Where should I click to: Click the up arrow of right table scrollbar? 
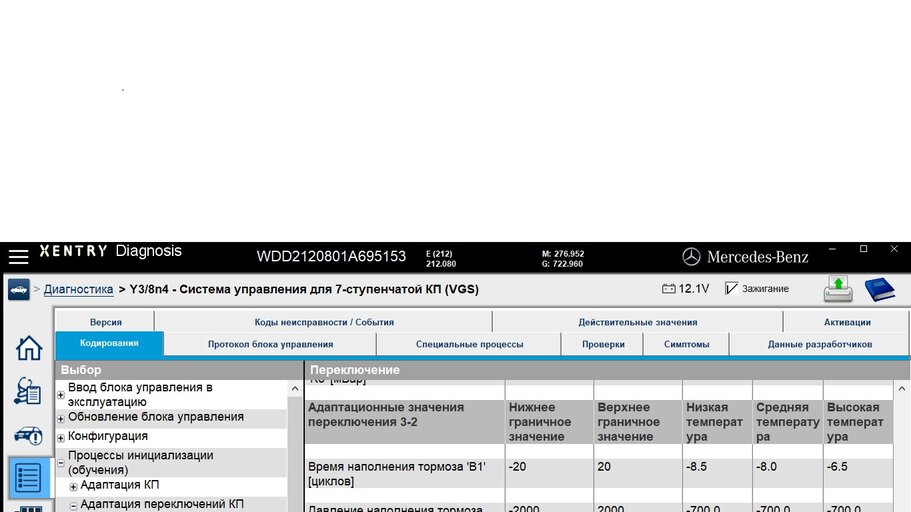[x=902, y=389]
